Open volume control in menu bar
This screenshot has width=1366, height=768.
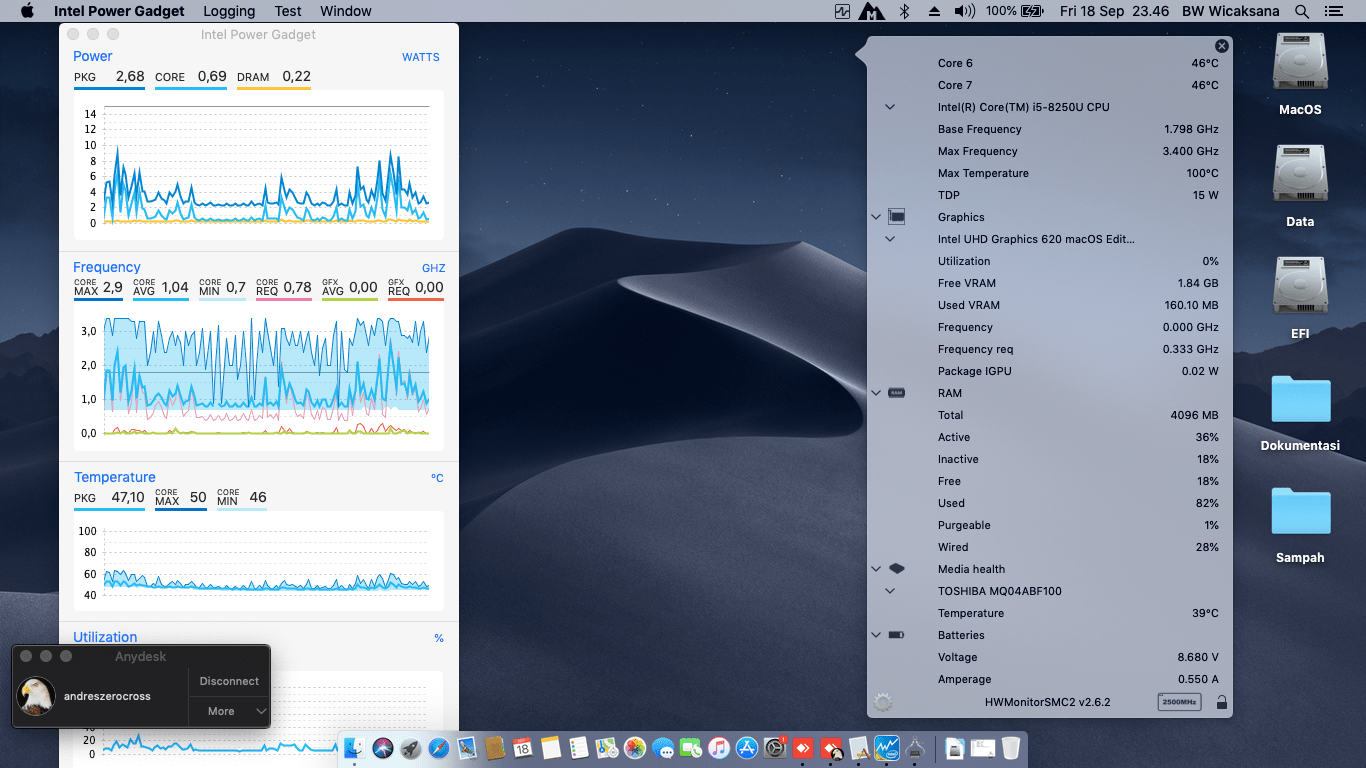(964, 11)
